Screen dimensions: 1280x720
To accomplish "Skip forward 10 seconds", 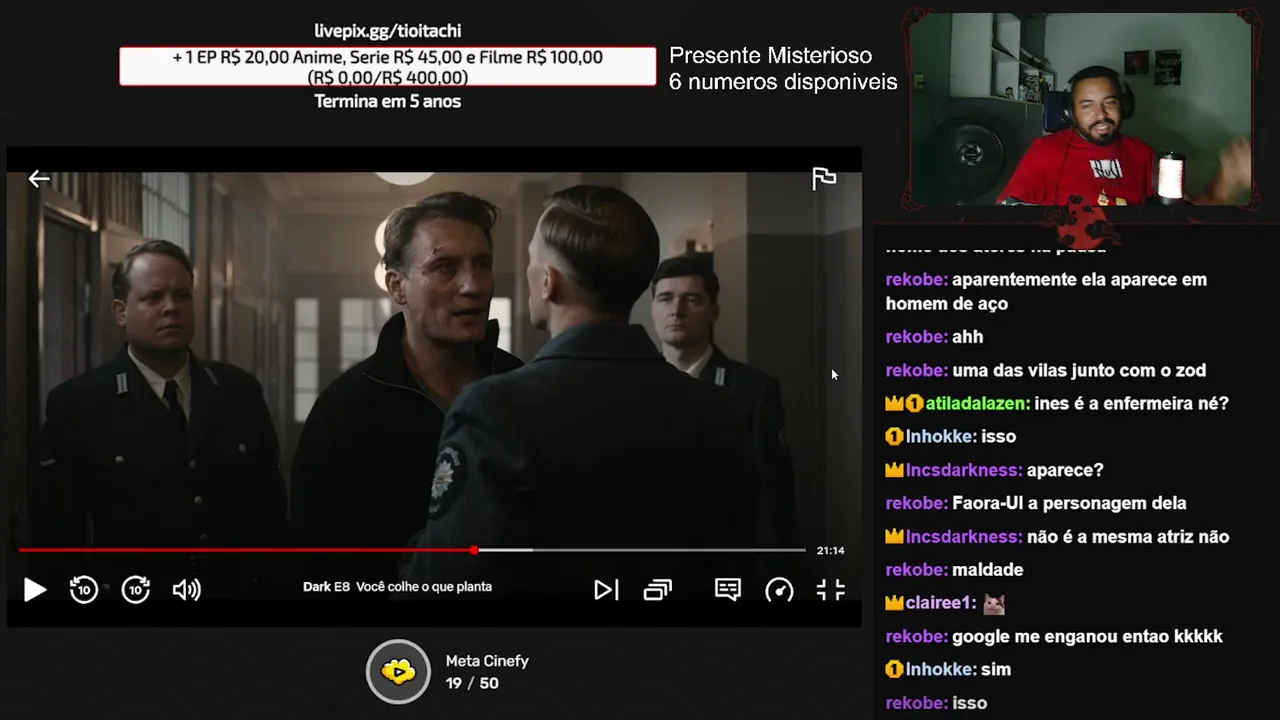I will click(136, 590).
